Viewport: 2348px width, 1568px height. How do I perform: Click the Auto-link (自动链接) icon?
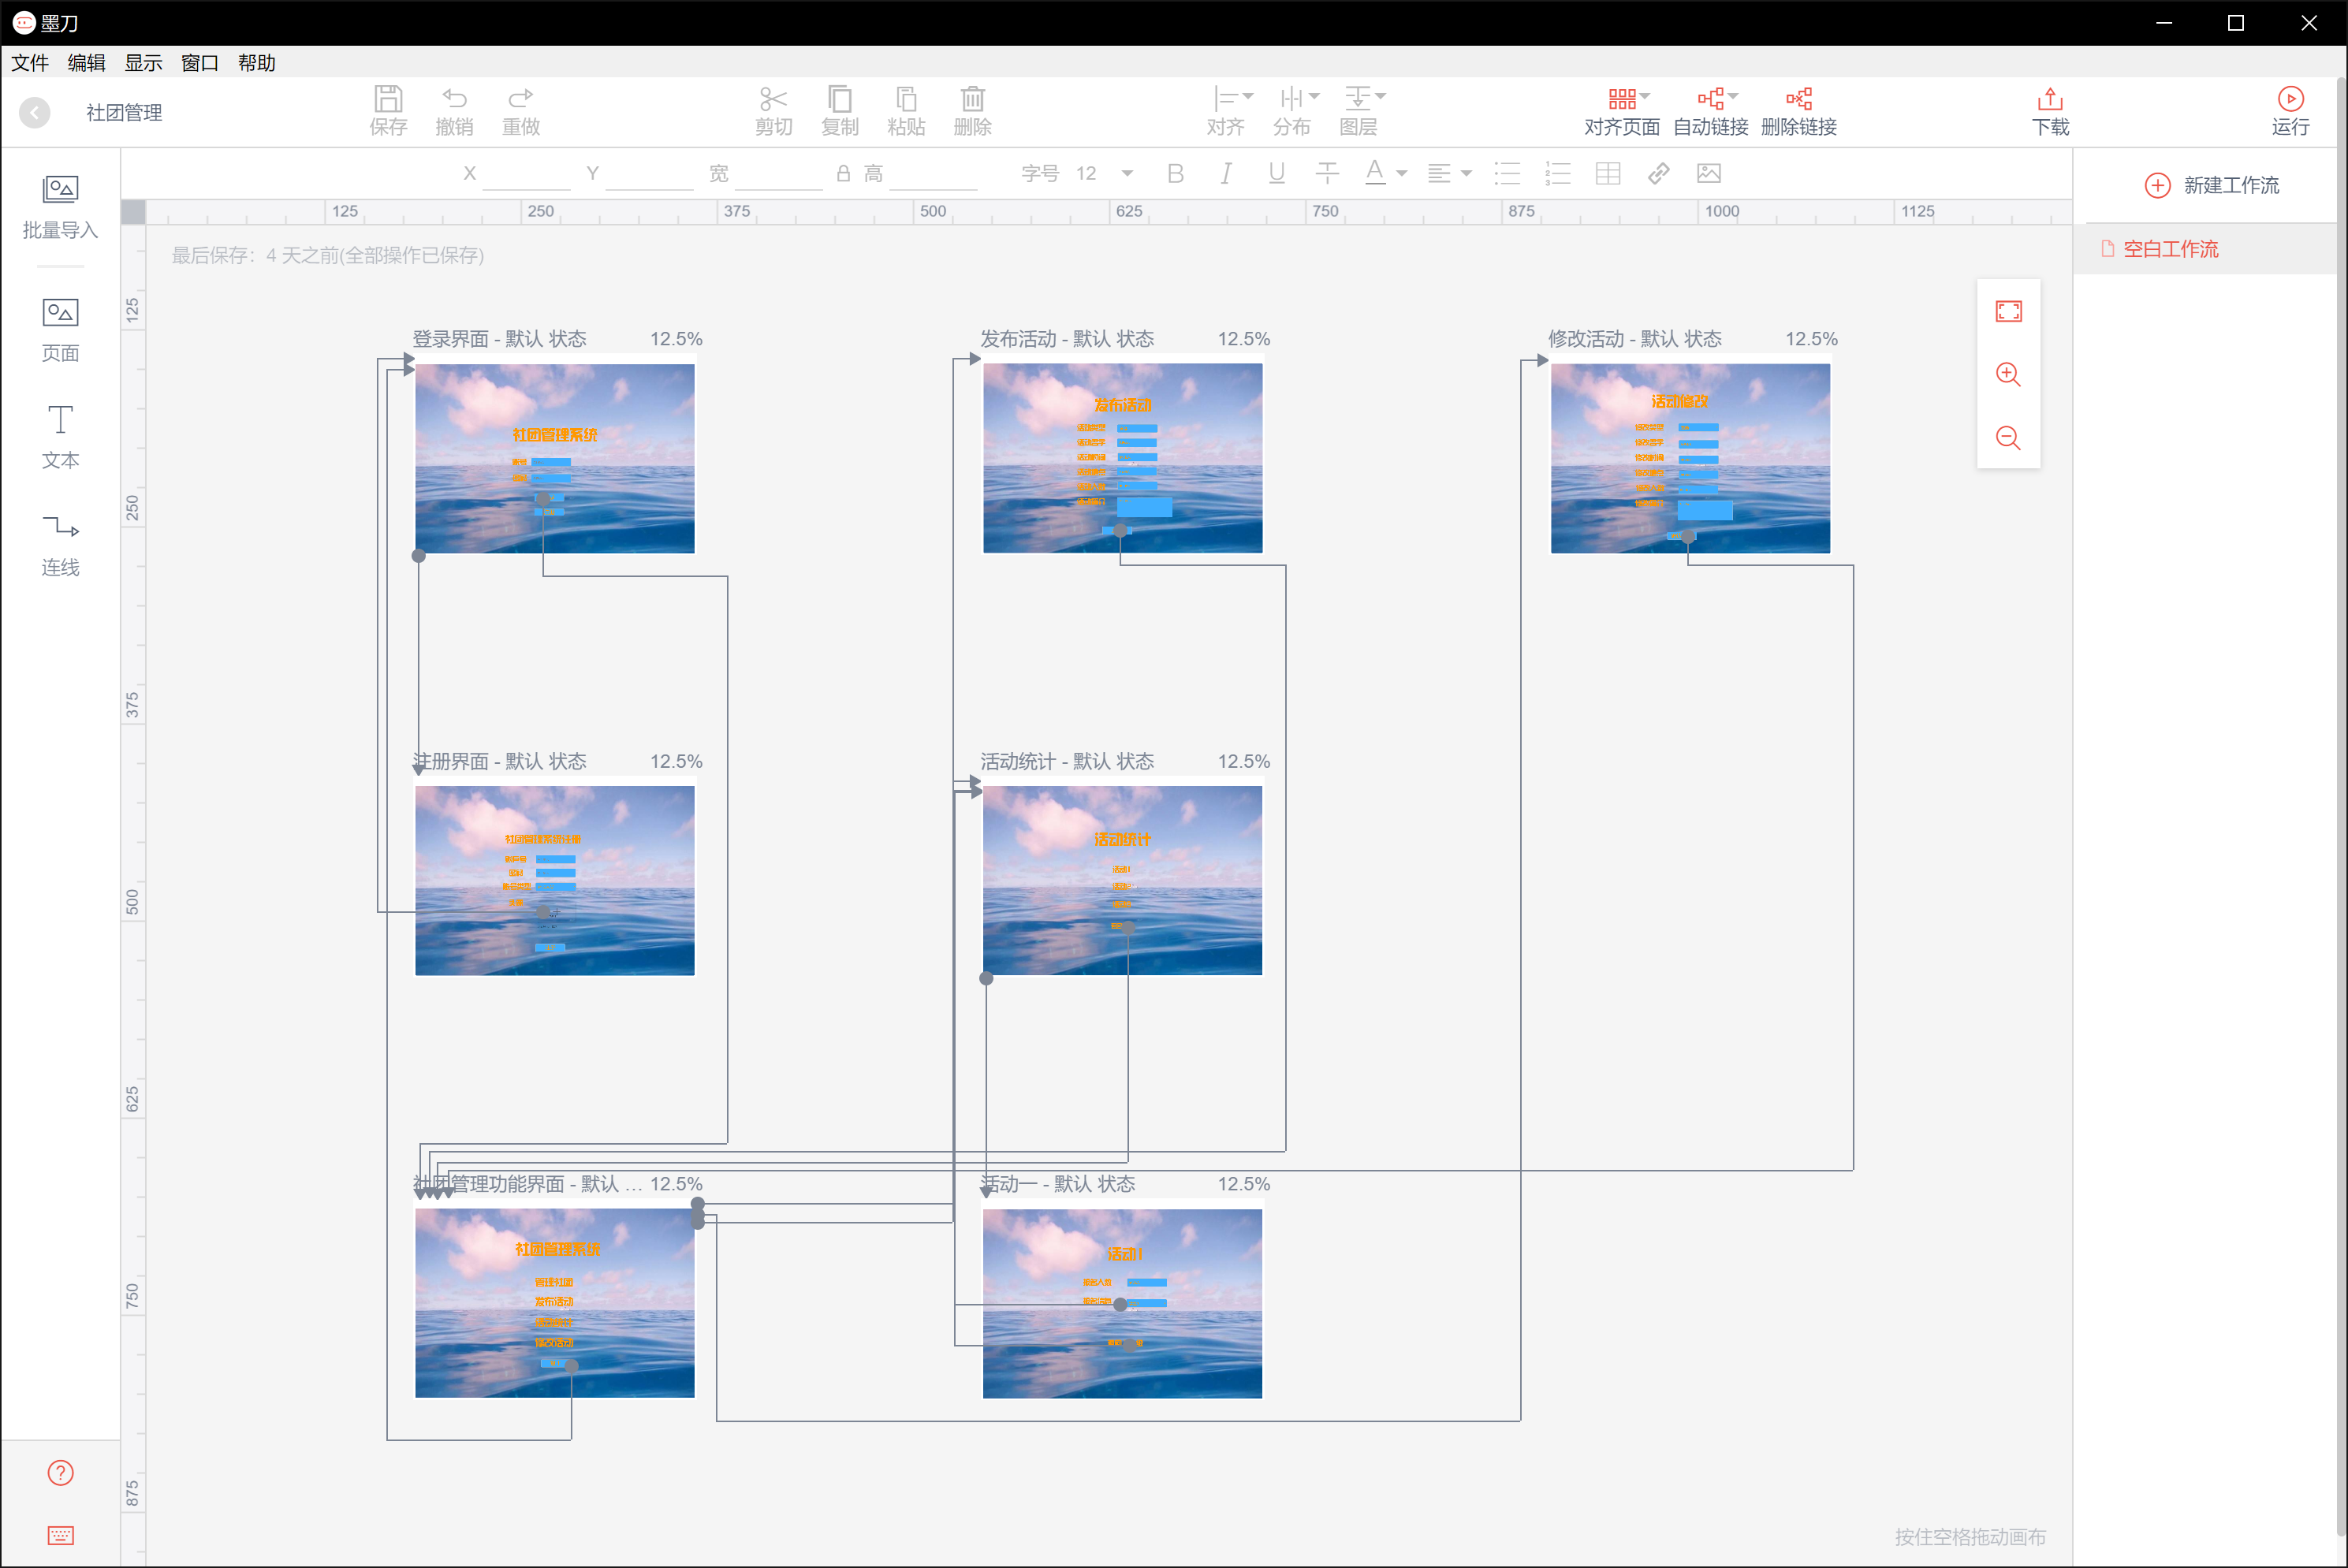(x=1709, y=99)
